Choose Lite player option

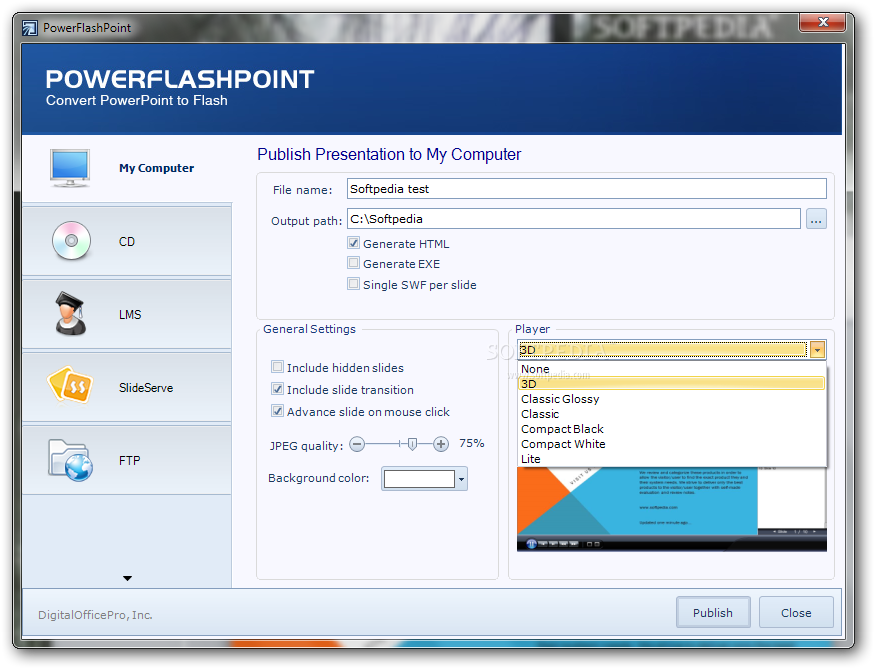[672, 459]
